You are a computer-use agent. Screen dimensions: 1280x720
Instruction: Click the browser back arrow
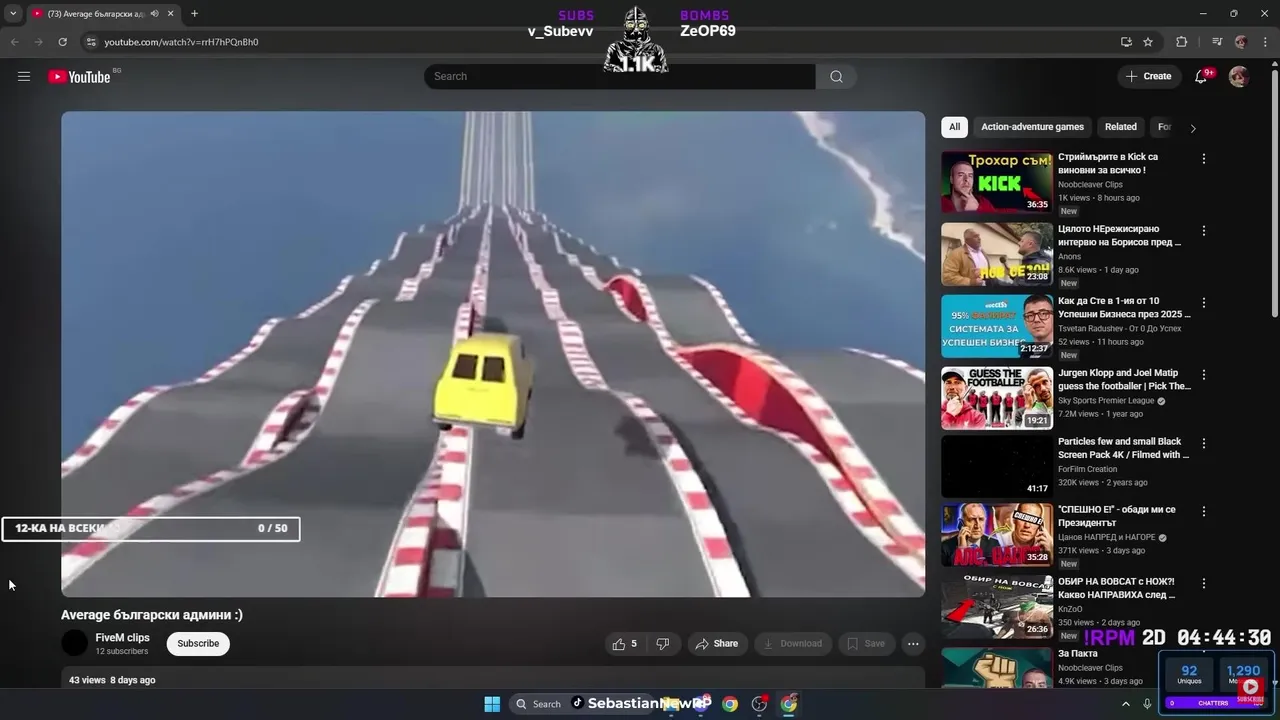14,42
